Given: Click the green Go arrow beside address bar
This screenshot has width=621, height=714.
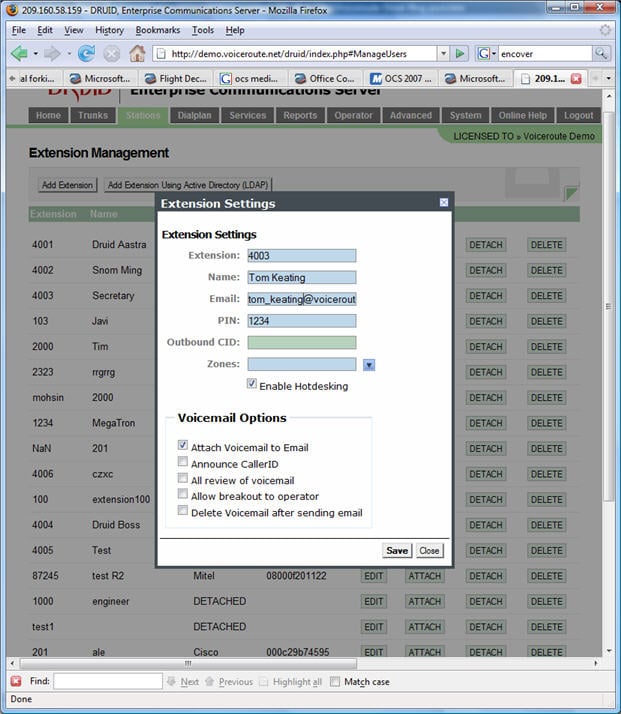Looking at the screenshot, I should (x=460, y=53).
